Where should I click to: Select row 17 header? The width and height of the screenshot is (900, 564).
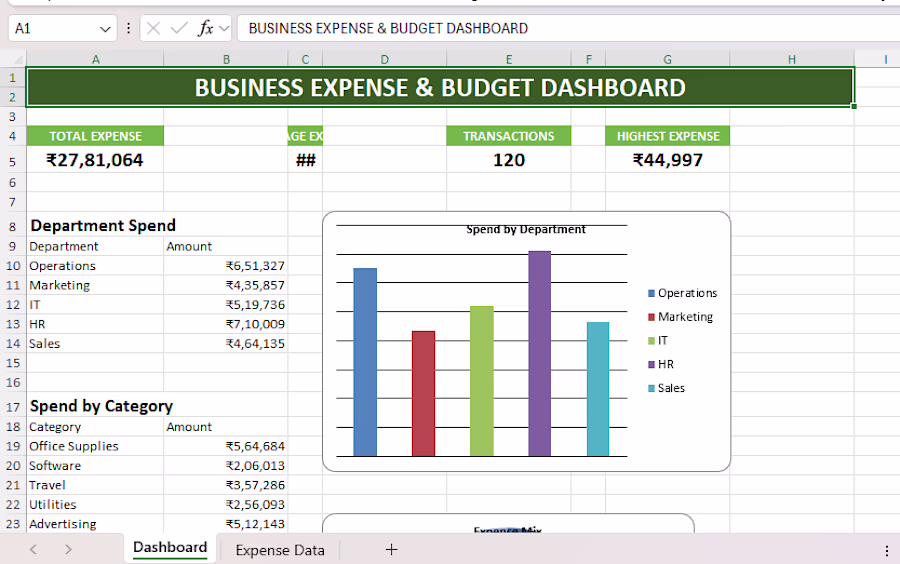click(13, 407)
